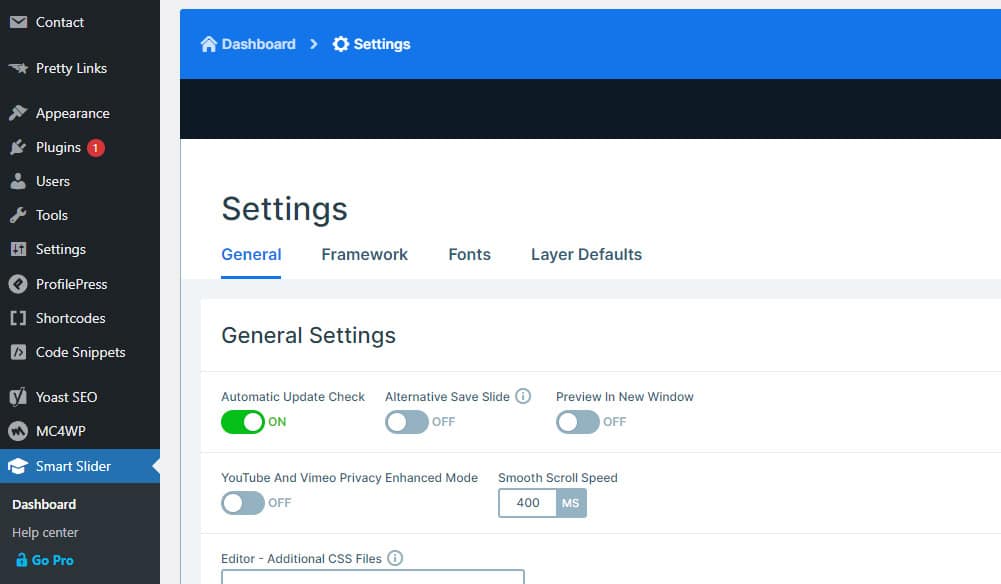Screen dimensions: 1001x584
Task: Click the Pretty Links star icon
Action: coord(19,68)
